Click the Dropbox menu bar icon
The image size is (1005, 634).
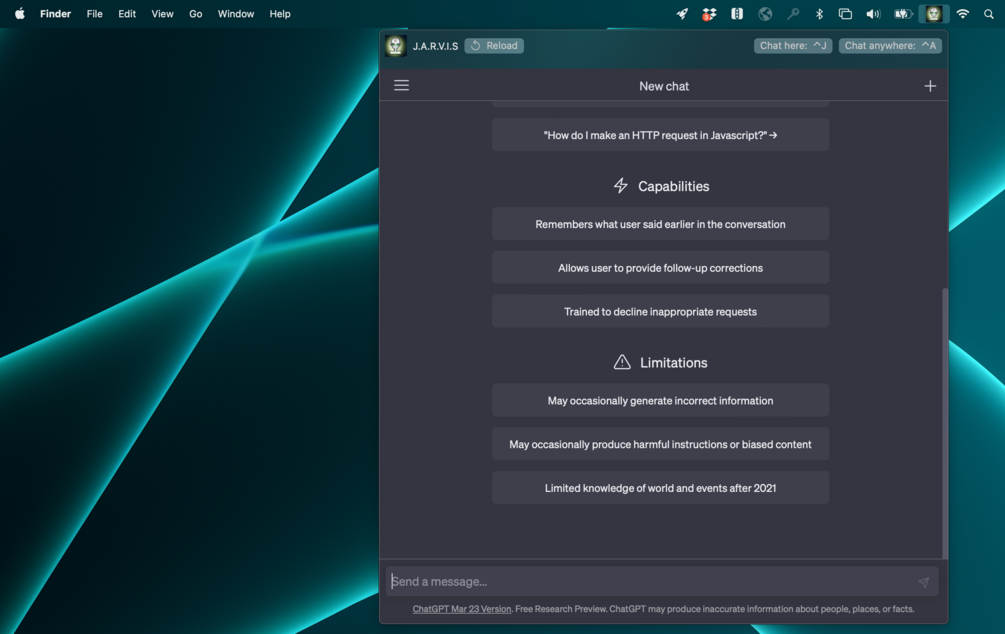[709, 13]
